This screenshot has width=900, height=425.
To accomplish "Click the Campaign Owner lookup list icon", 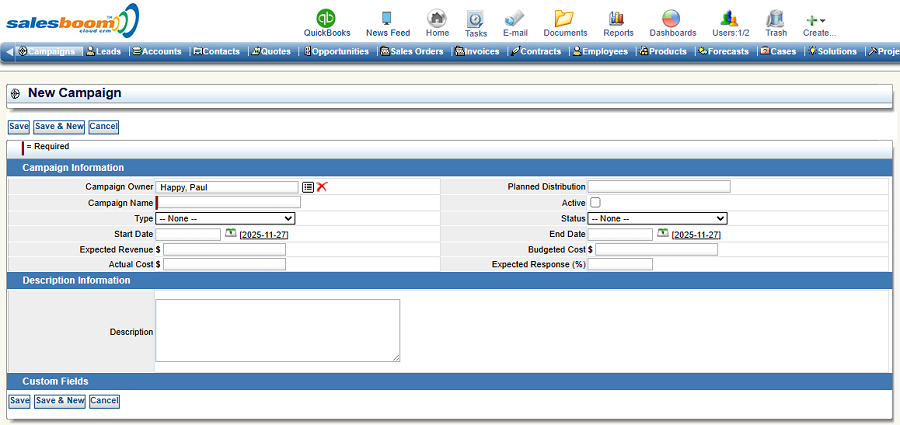I will coord(308,187).
